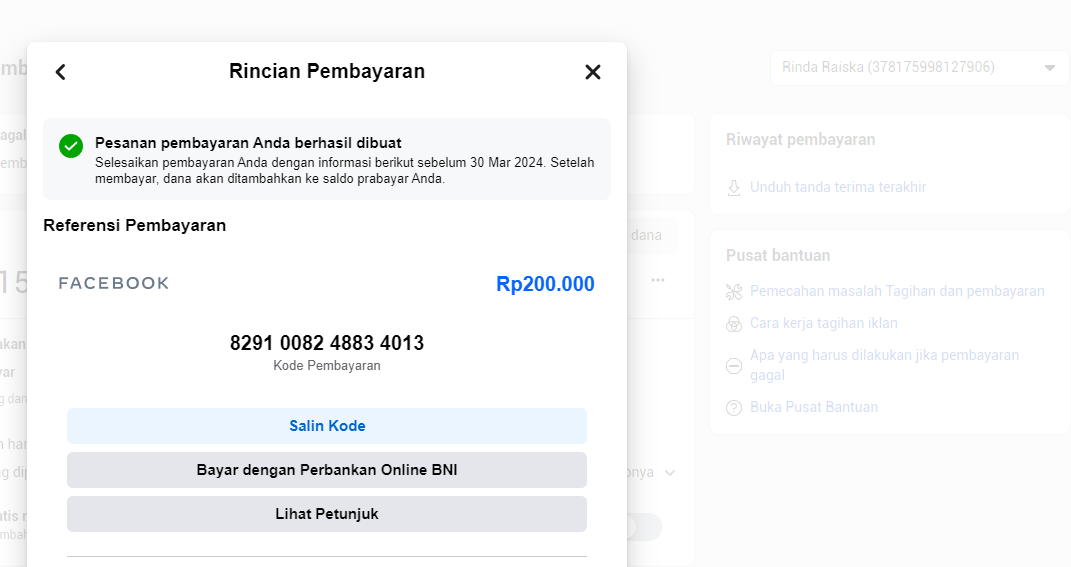Open Pemecahan masalah Tagihan dan pembayaran link

897,292
